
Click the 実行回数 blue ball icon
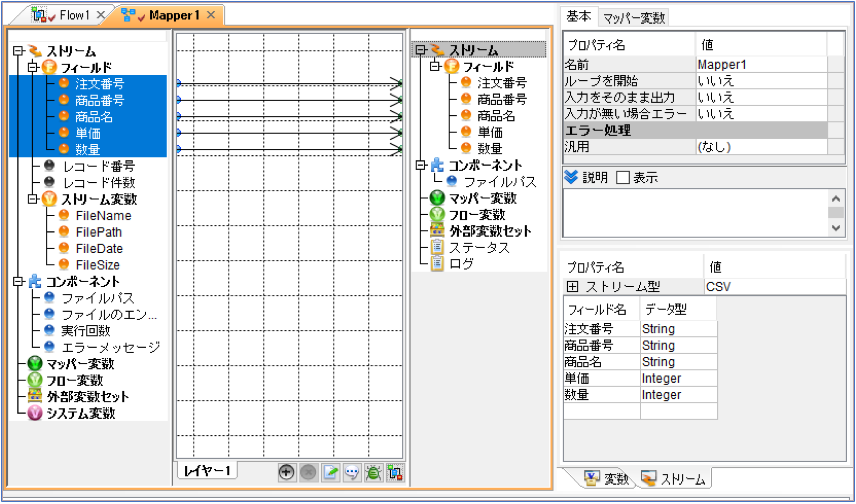click(x=49, y=330)
